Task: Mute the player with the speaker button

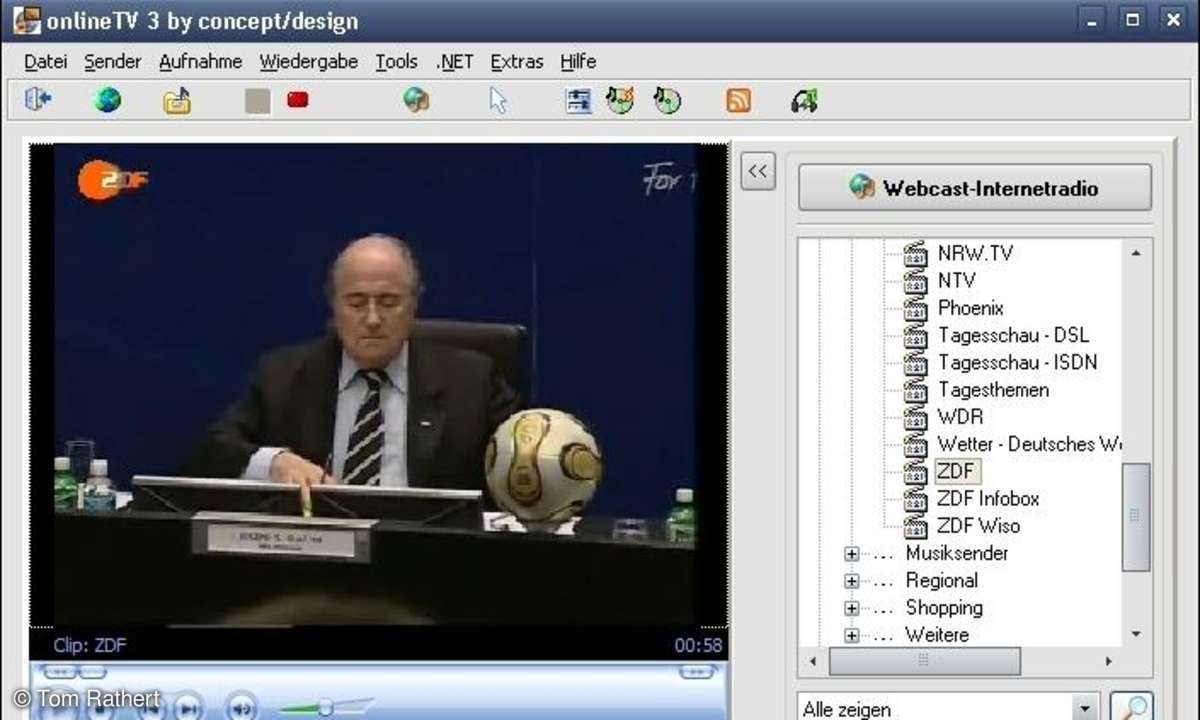Action: (241, 708)
